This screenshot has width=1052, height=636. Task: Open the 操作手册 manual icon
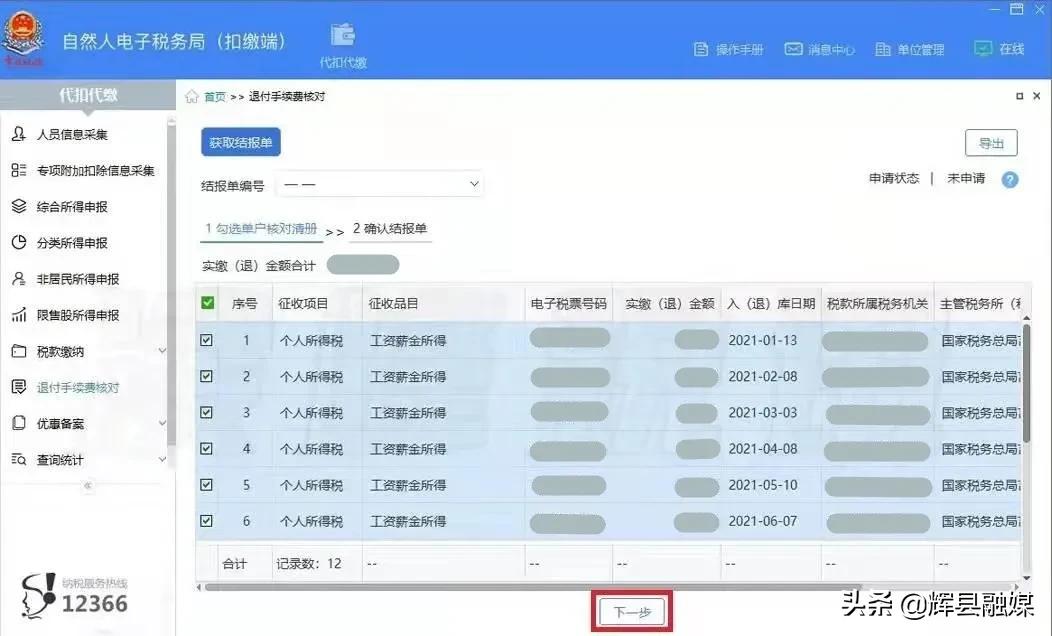point(731,48)
